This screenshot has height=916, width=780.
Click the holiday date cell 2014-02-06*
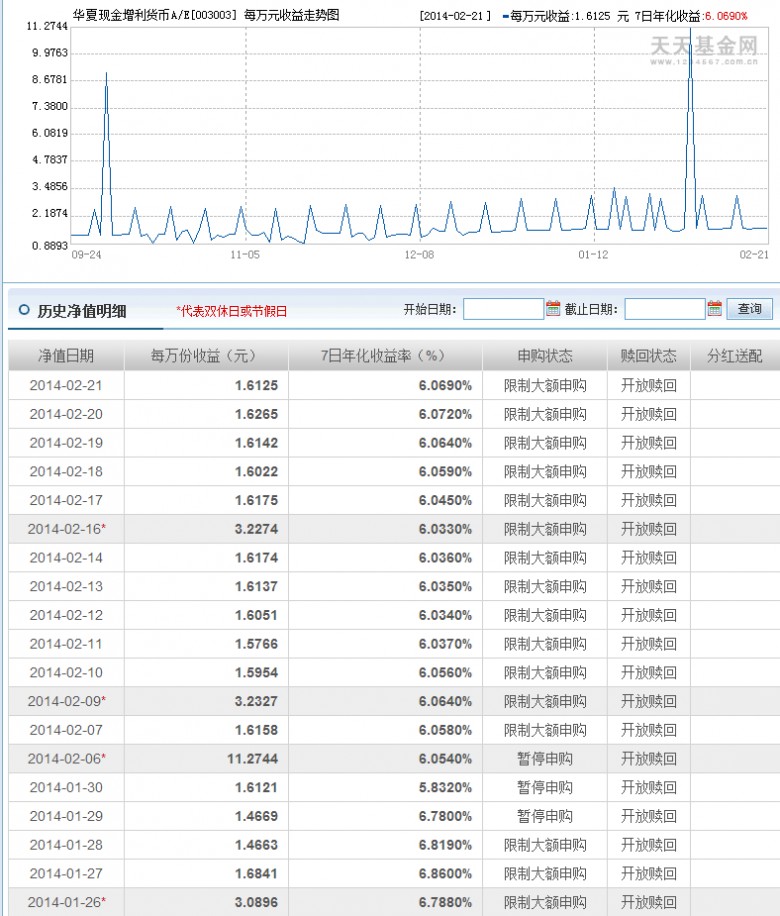67,759
